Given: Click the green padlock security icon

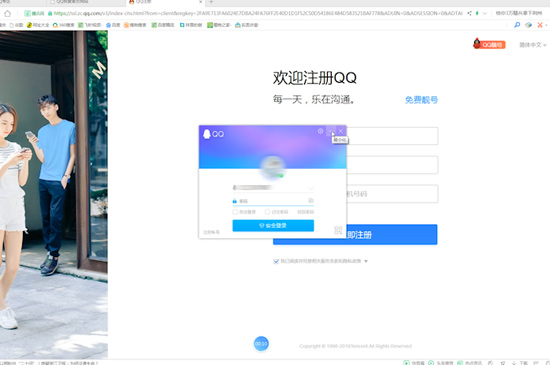Looking at the screenshot, I should coord(50,13).
